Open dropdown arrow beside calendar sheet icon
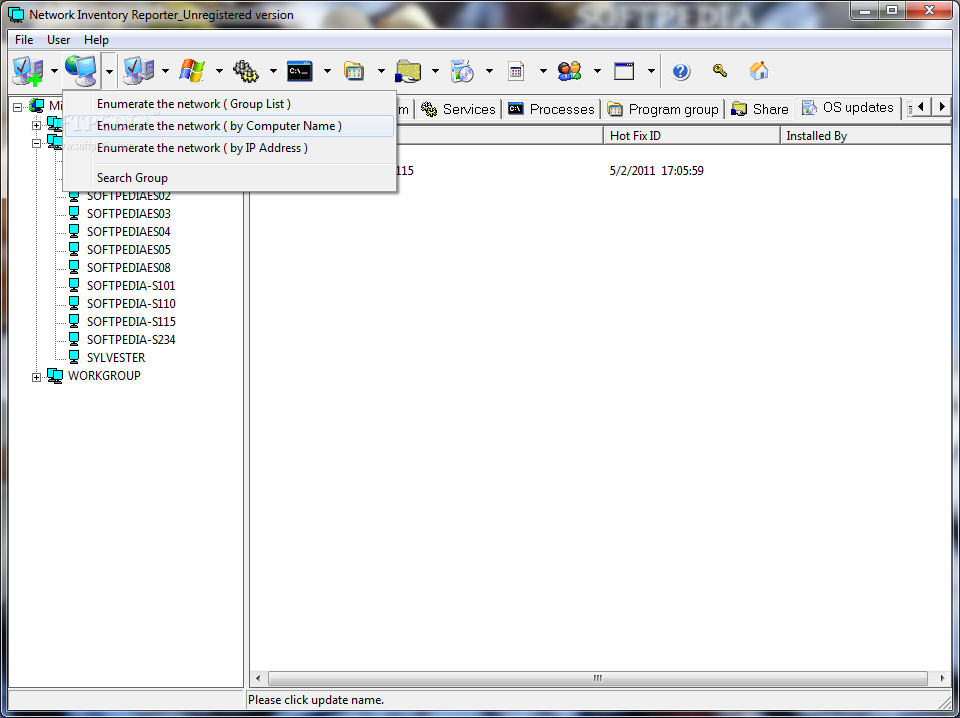The width and height of the screenshot is (960, 718). click(542, 71)
